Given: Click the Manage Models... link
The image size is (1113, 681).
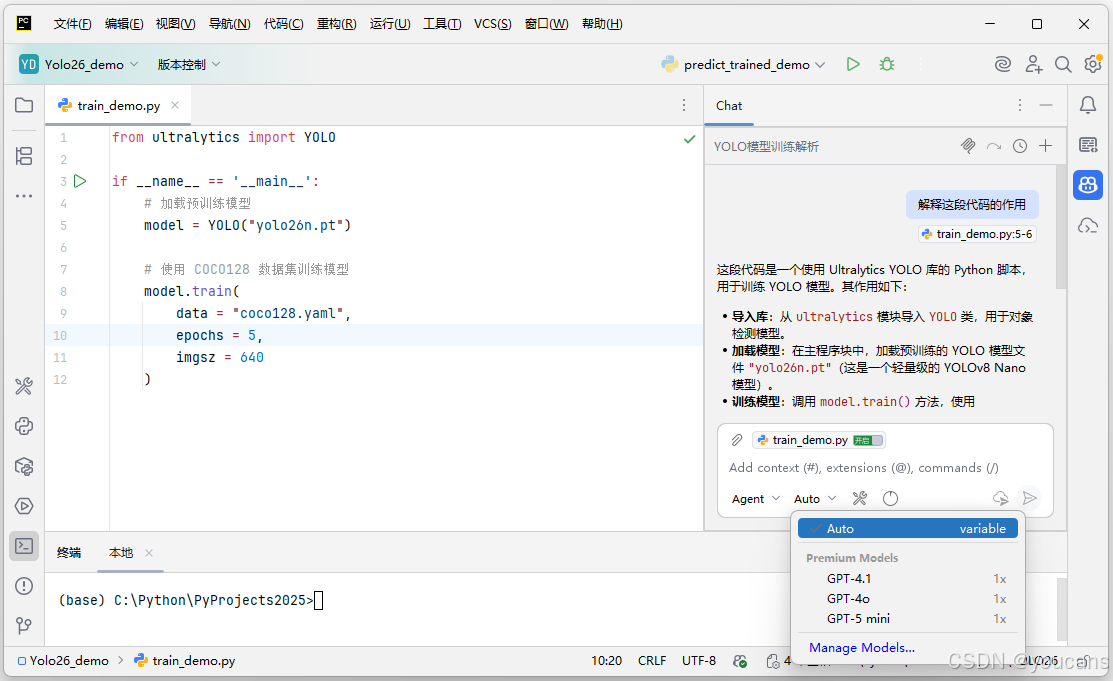Looking at the screenshot, I should 862,648.
